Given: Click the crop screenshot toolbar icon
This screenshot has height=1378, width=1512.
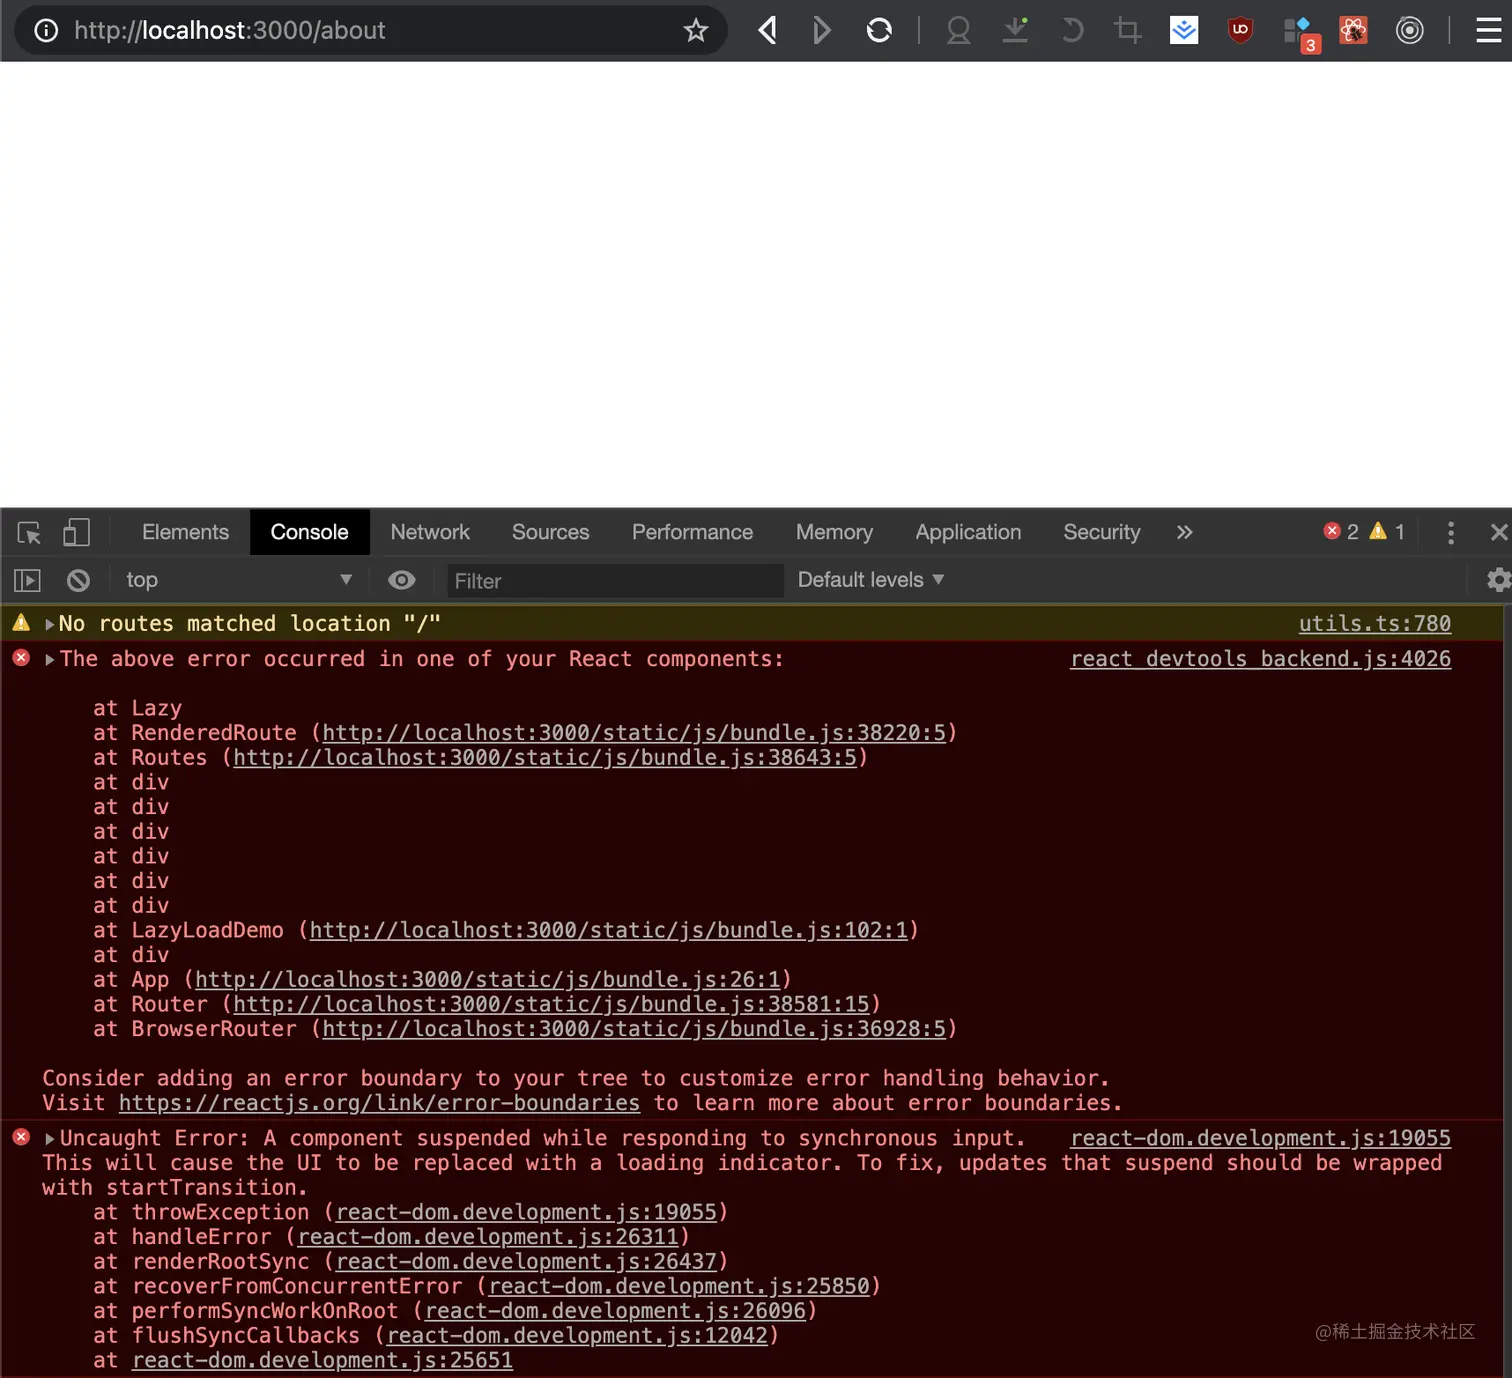Looking at the screenshot, I should coord(1128,30).
